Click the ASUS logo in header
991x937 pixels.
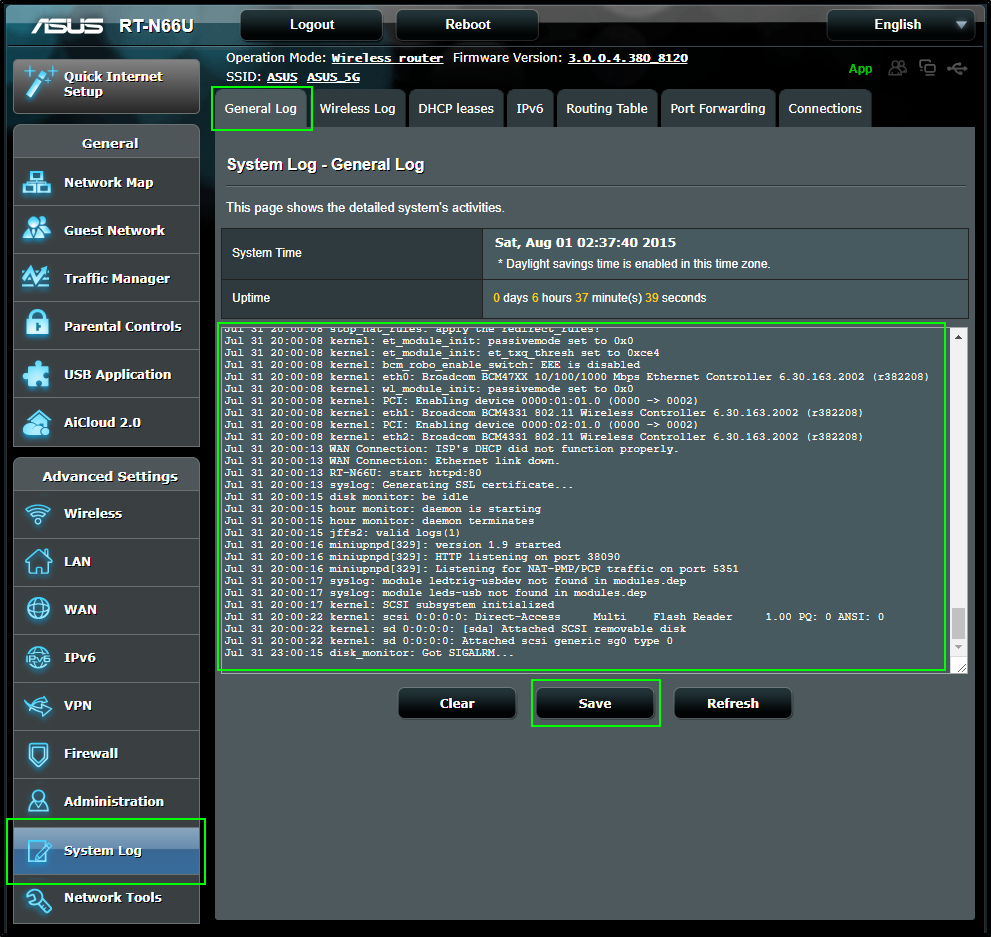click(67, 25)
